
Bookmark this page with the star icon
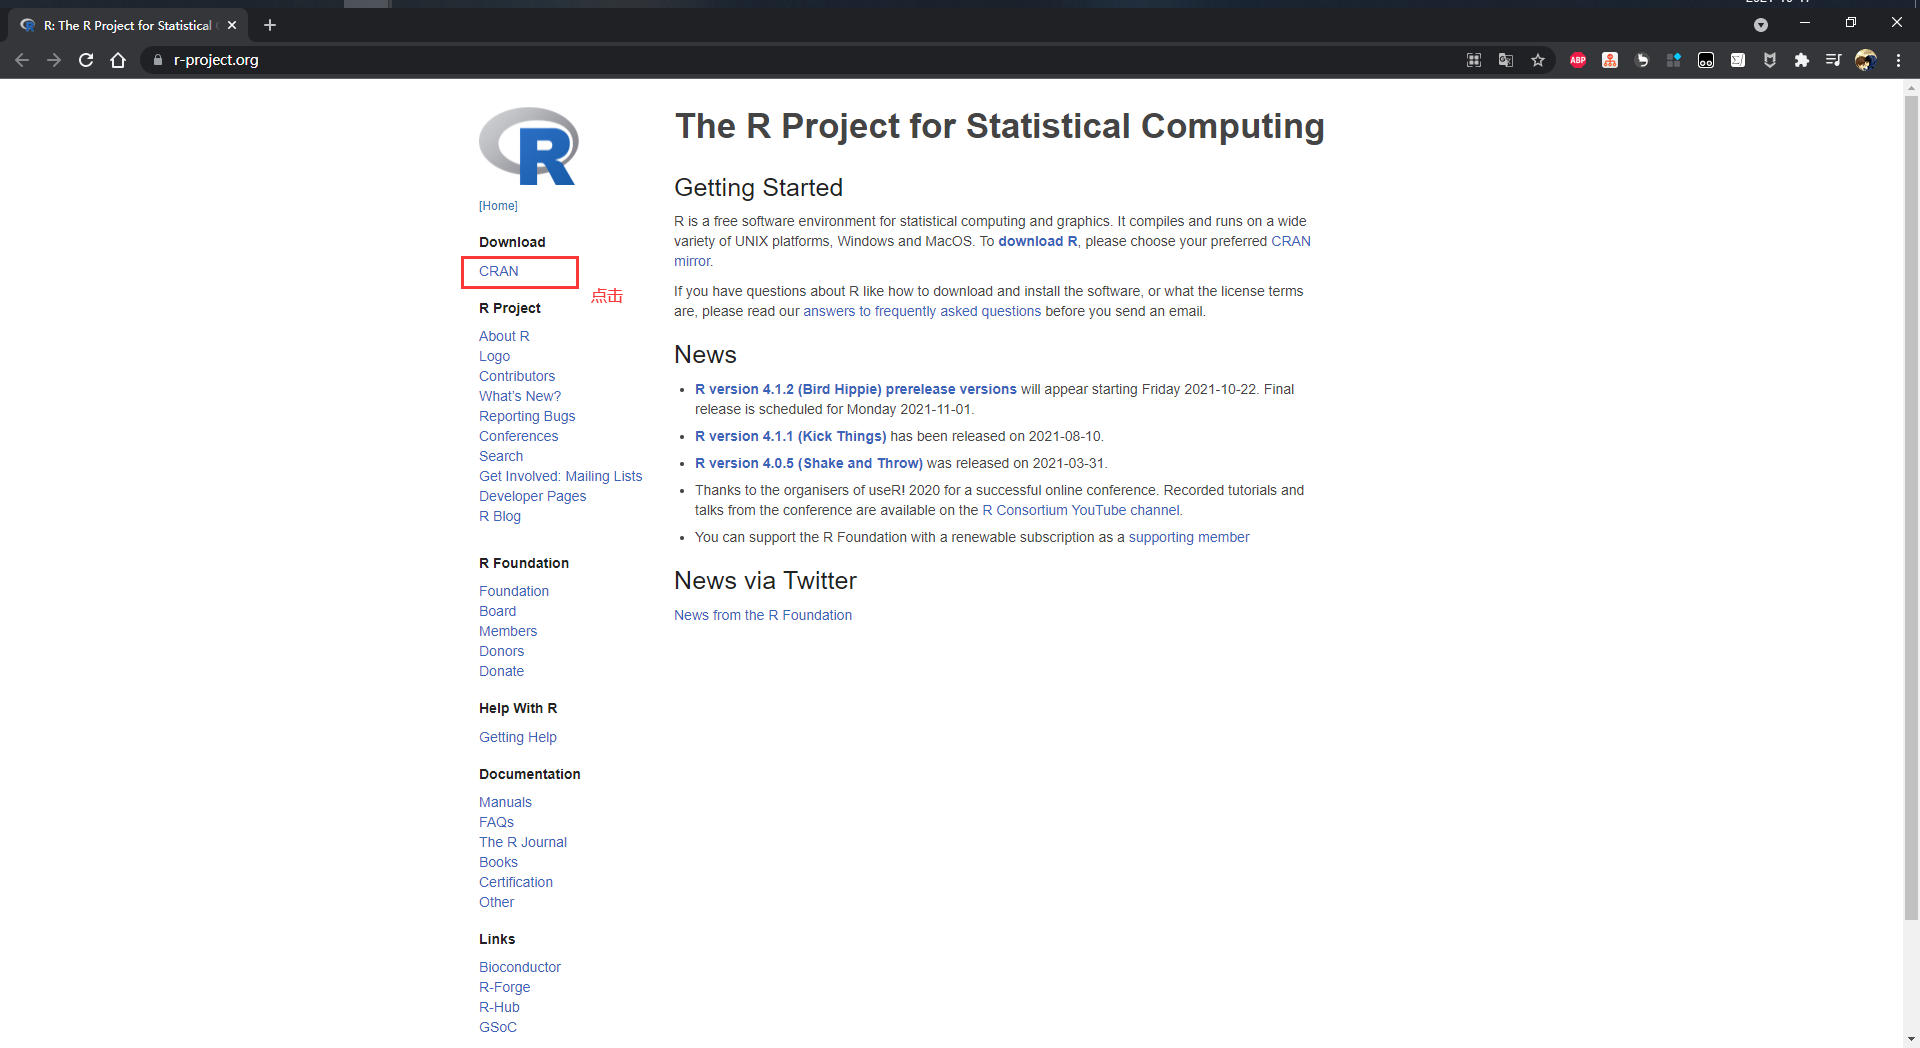coord(1538,60)
